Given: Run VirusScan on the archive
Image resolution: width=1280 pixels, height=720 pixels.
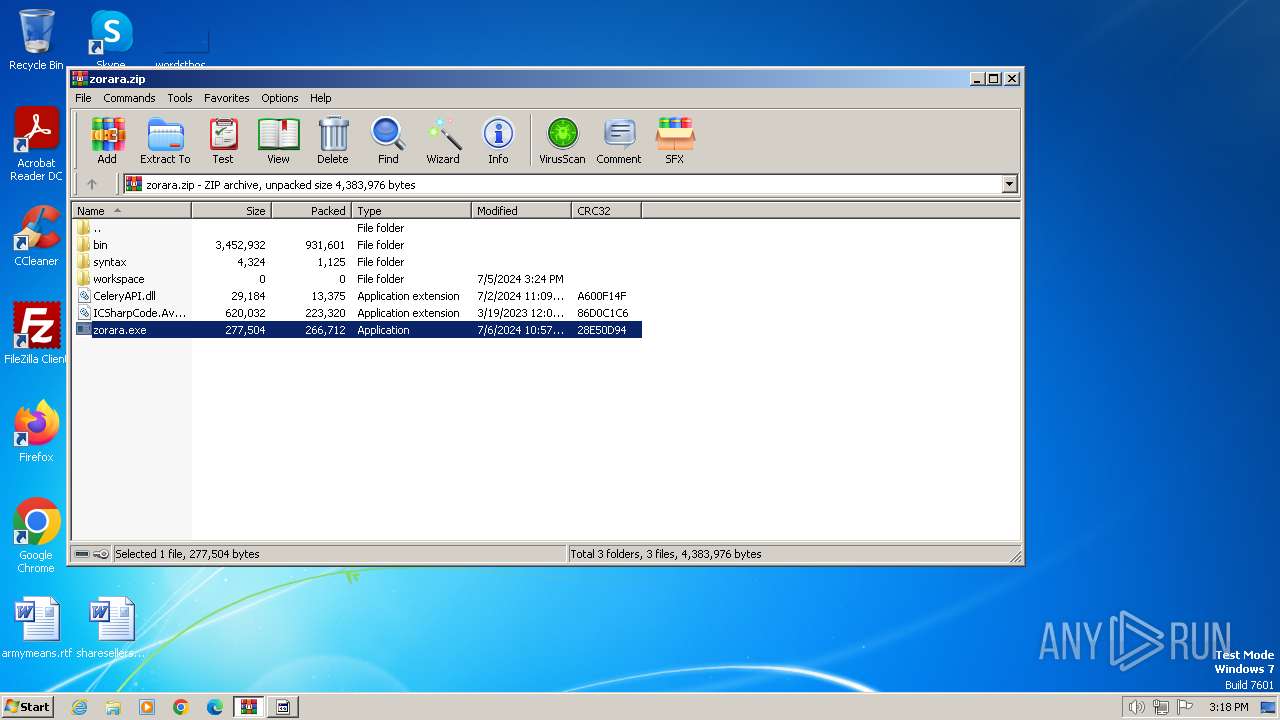Looking at the screenshot, I should click(562, 140).
